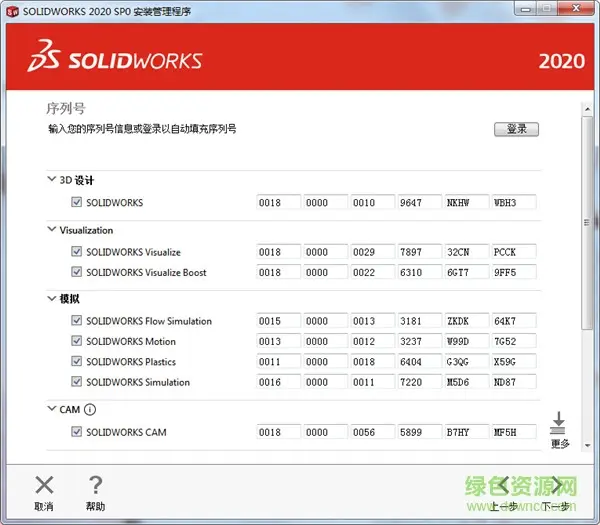Open Help via question mark icon

pos(95,485)
